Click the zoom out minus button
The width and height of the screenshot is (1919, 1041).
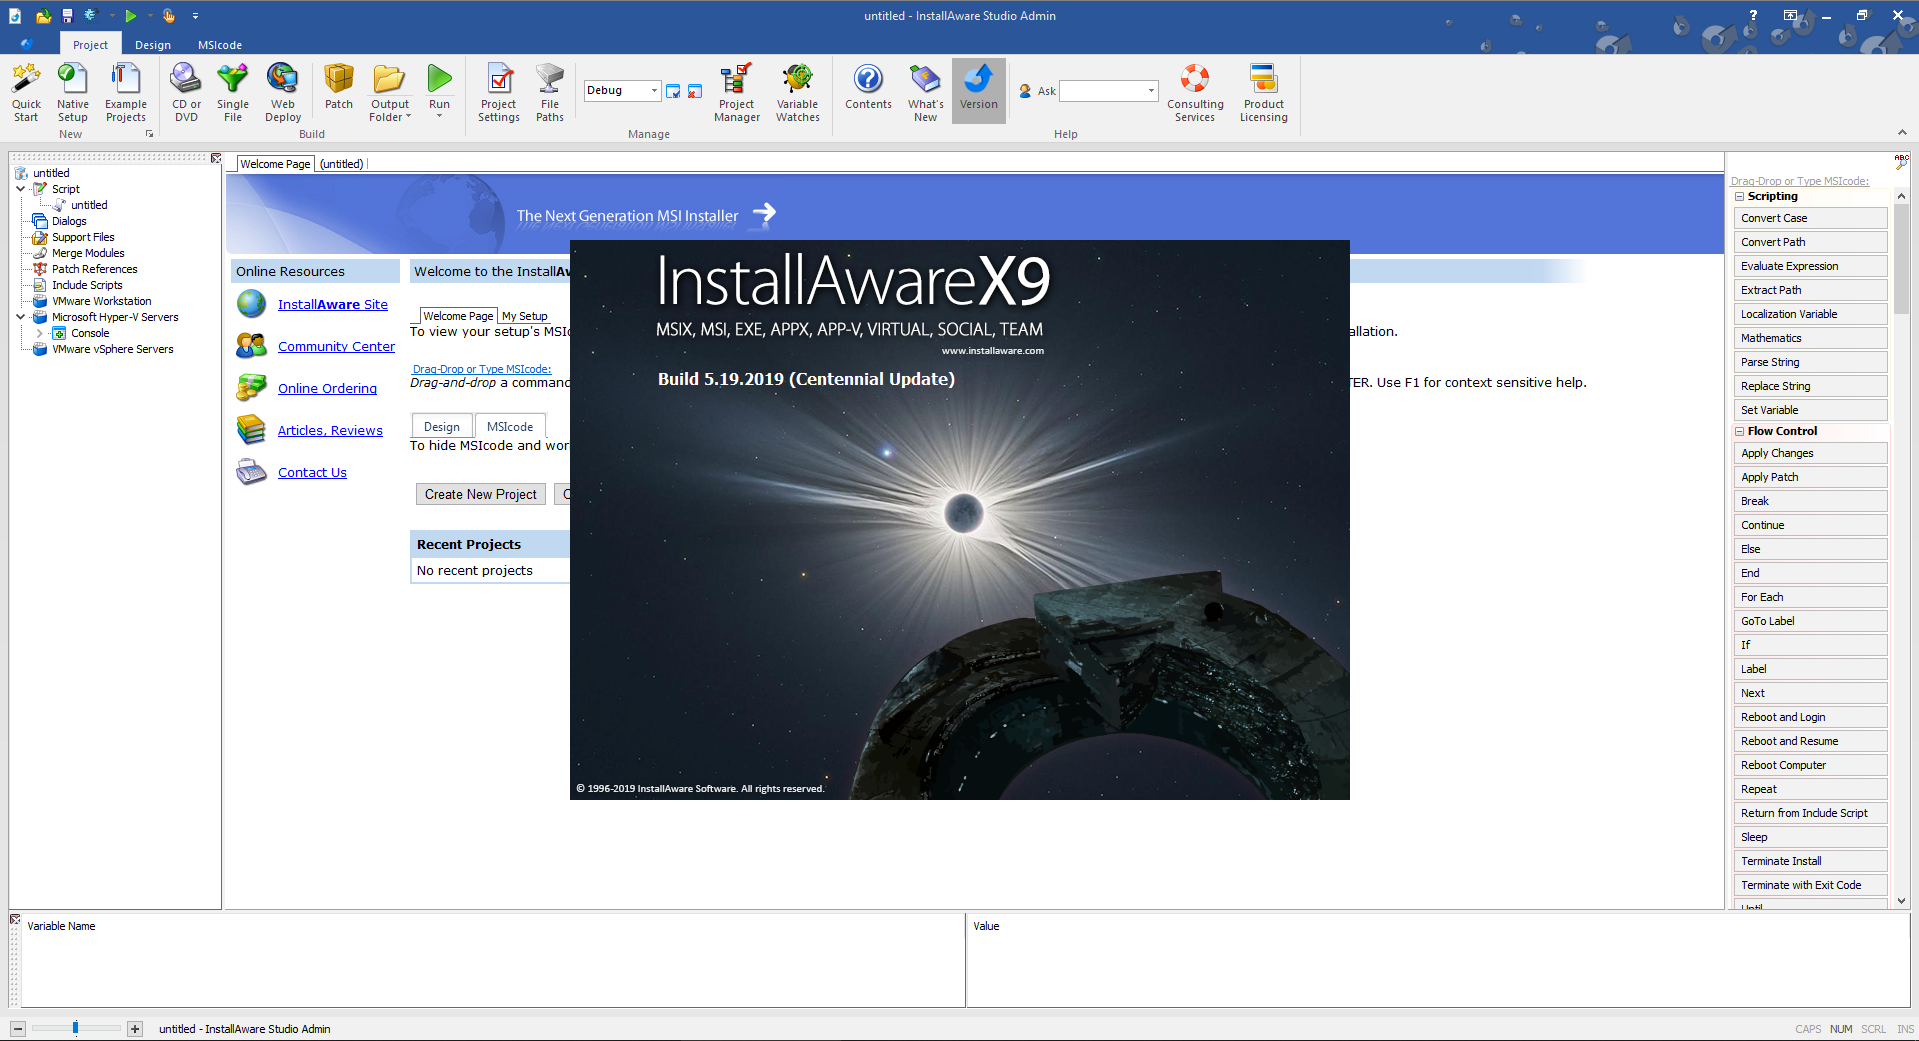[x=18, y=1029]
